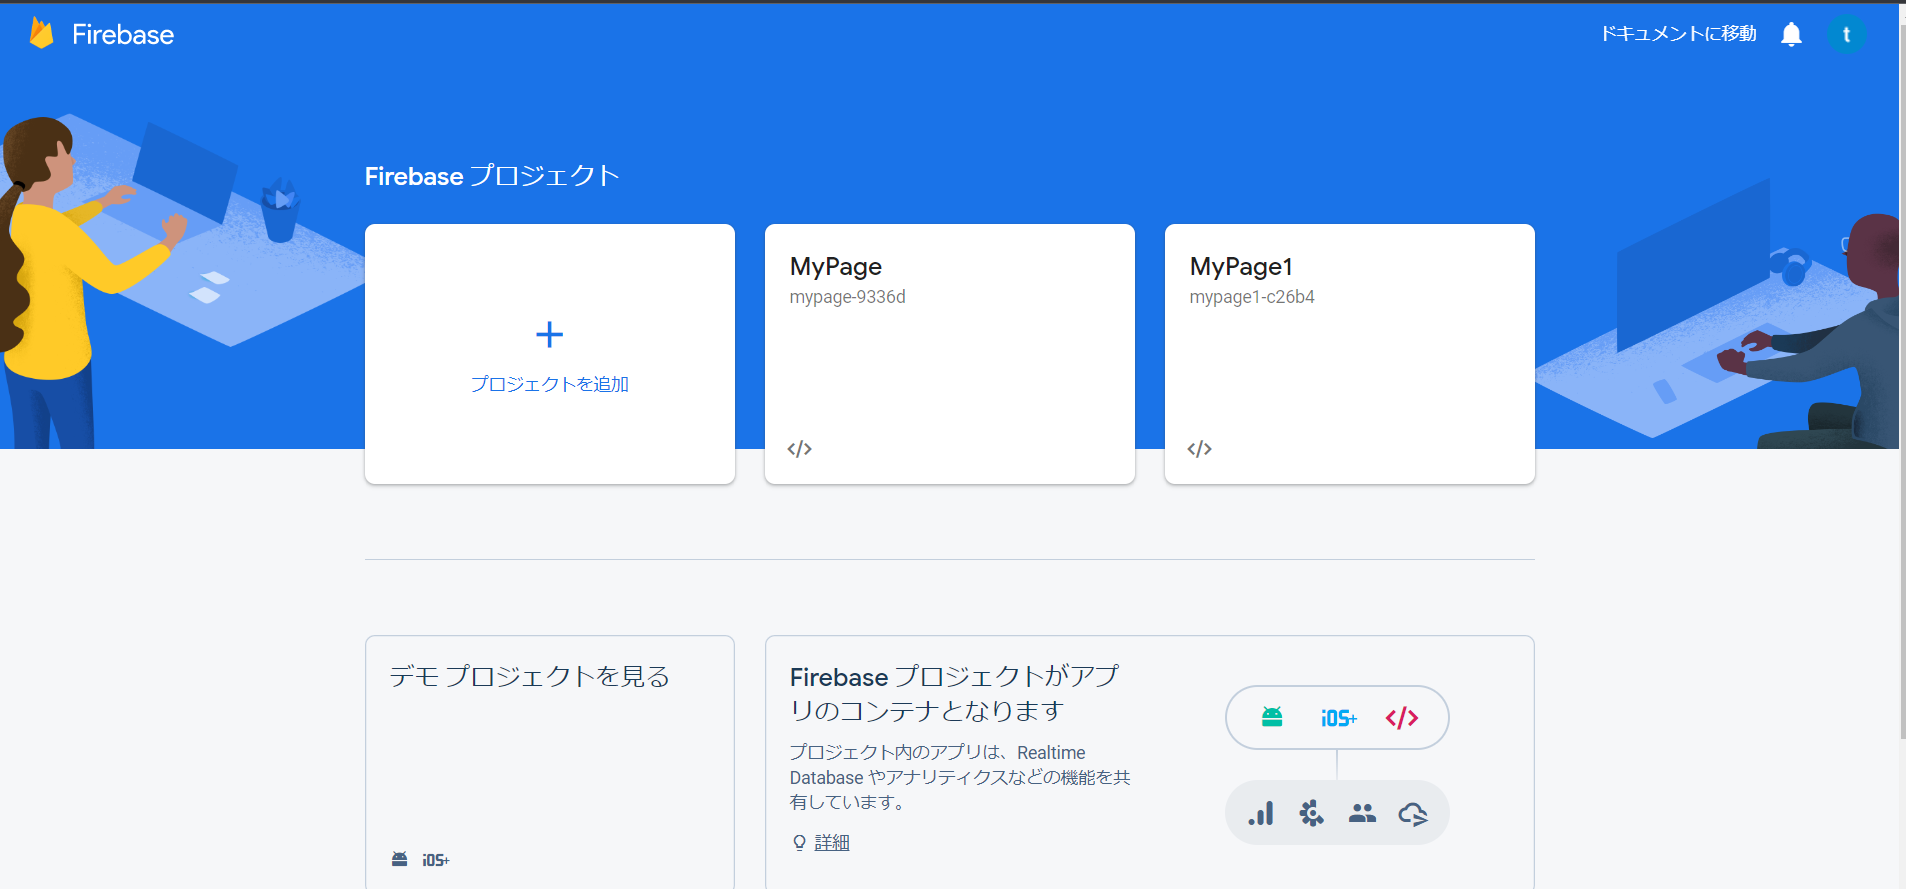Click the lightbulb icon beside 詳細
Screen dimensions: 1906x889
pyautogui.click(x=799, y=842)
